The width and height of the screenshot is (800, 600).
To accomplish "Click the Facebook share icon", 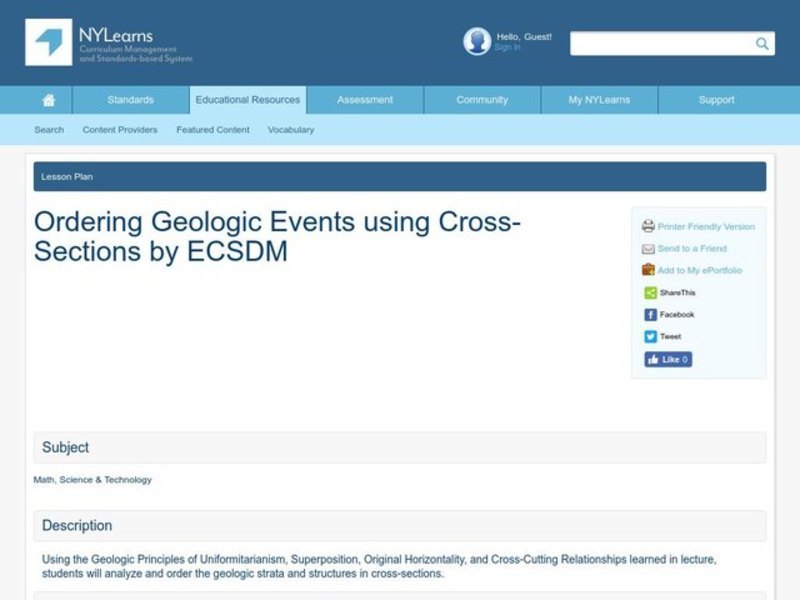I will (x=650, y=313).
